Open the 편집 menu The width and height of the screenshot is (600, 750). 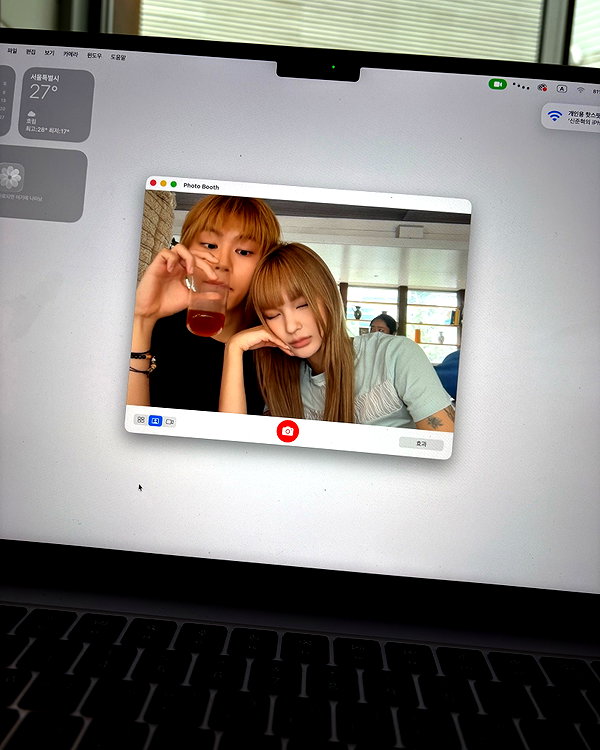click(30, 52)
